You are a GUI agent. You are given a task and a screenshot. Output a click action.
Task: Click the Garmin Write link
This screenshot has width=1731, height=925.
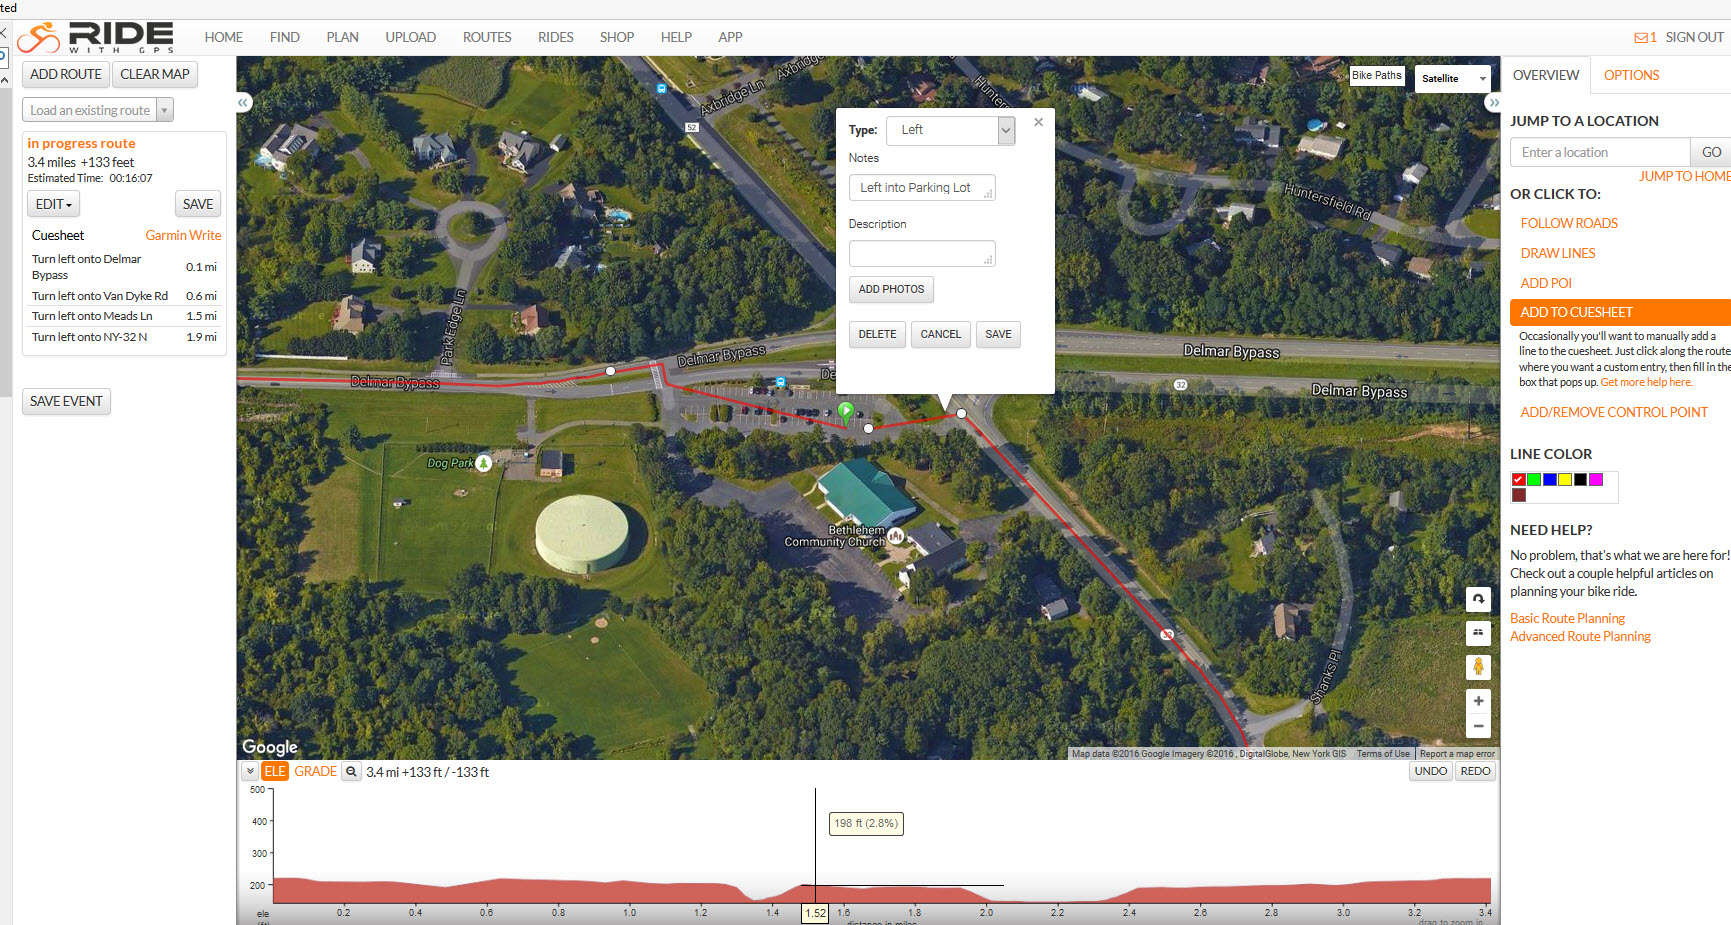pos(183,235)
